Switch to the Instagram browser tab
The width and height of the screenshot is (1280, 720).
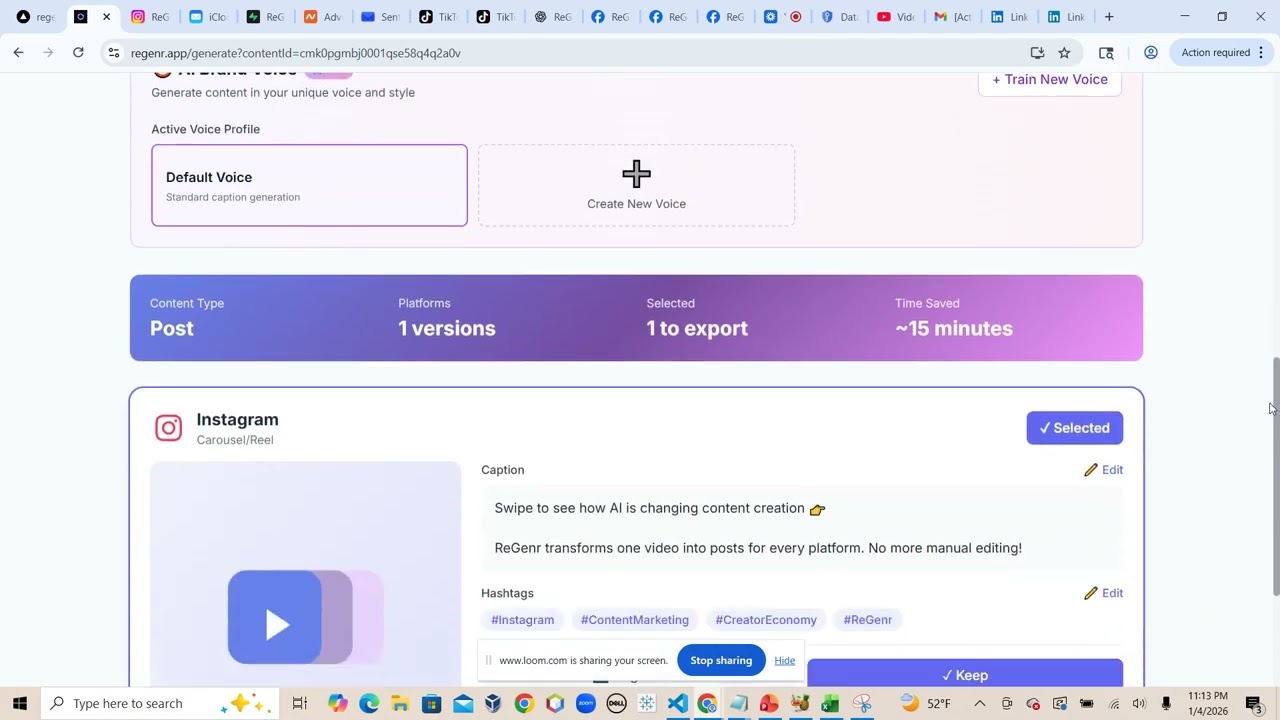[x=150, y=17]
